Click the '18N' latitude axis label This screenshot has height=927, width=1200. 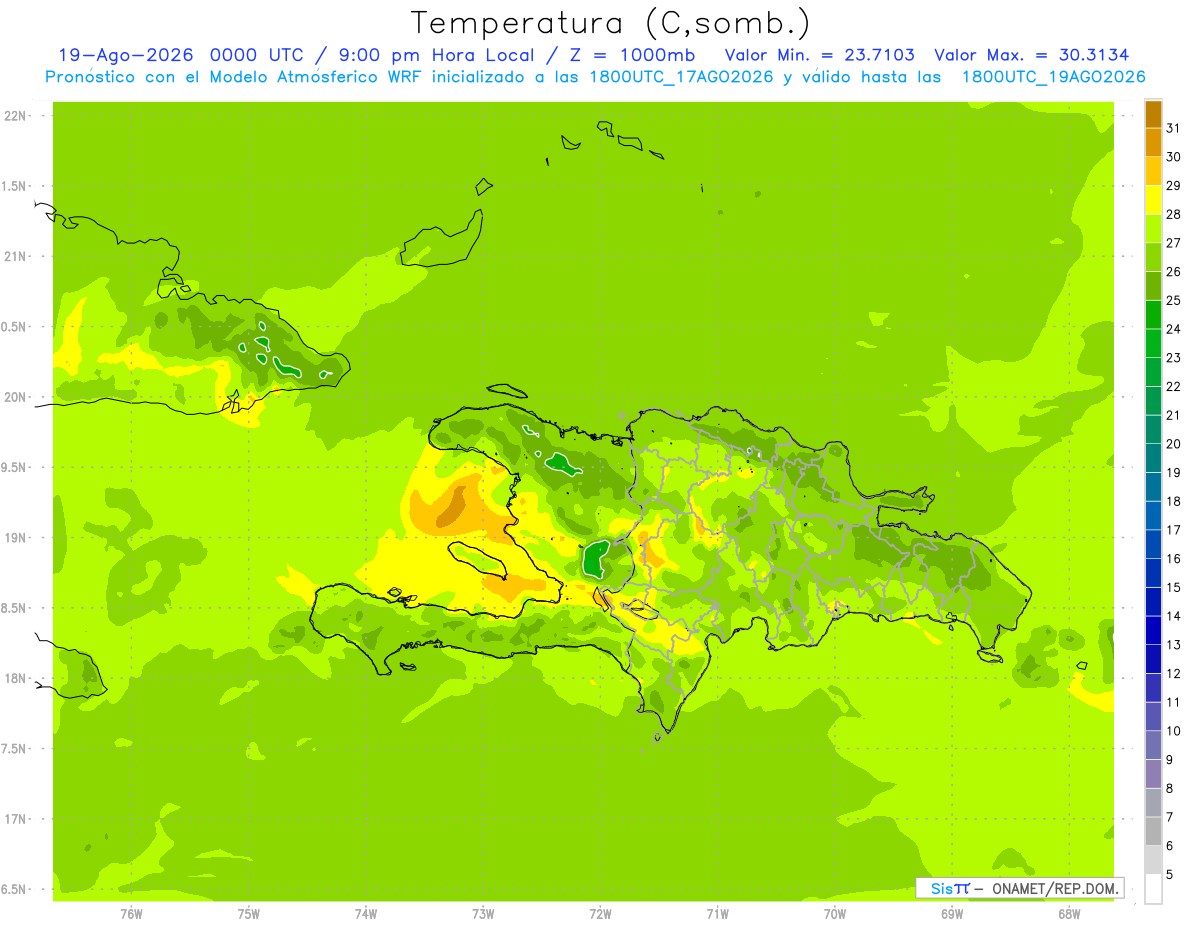coord(15,678)
